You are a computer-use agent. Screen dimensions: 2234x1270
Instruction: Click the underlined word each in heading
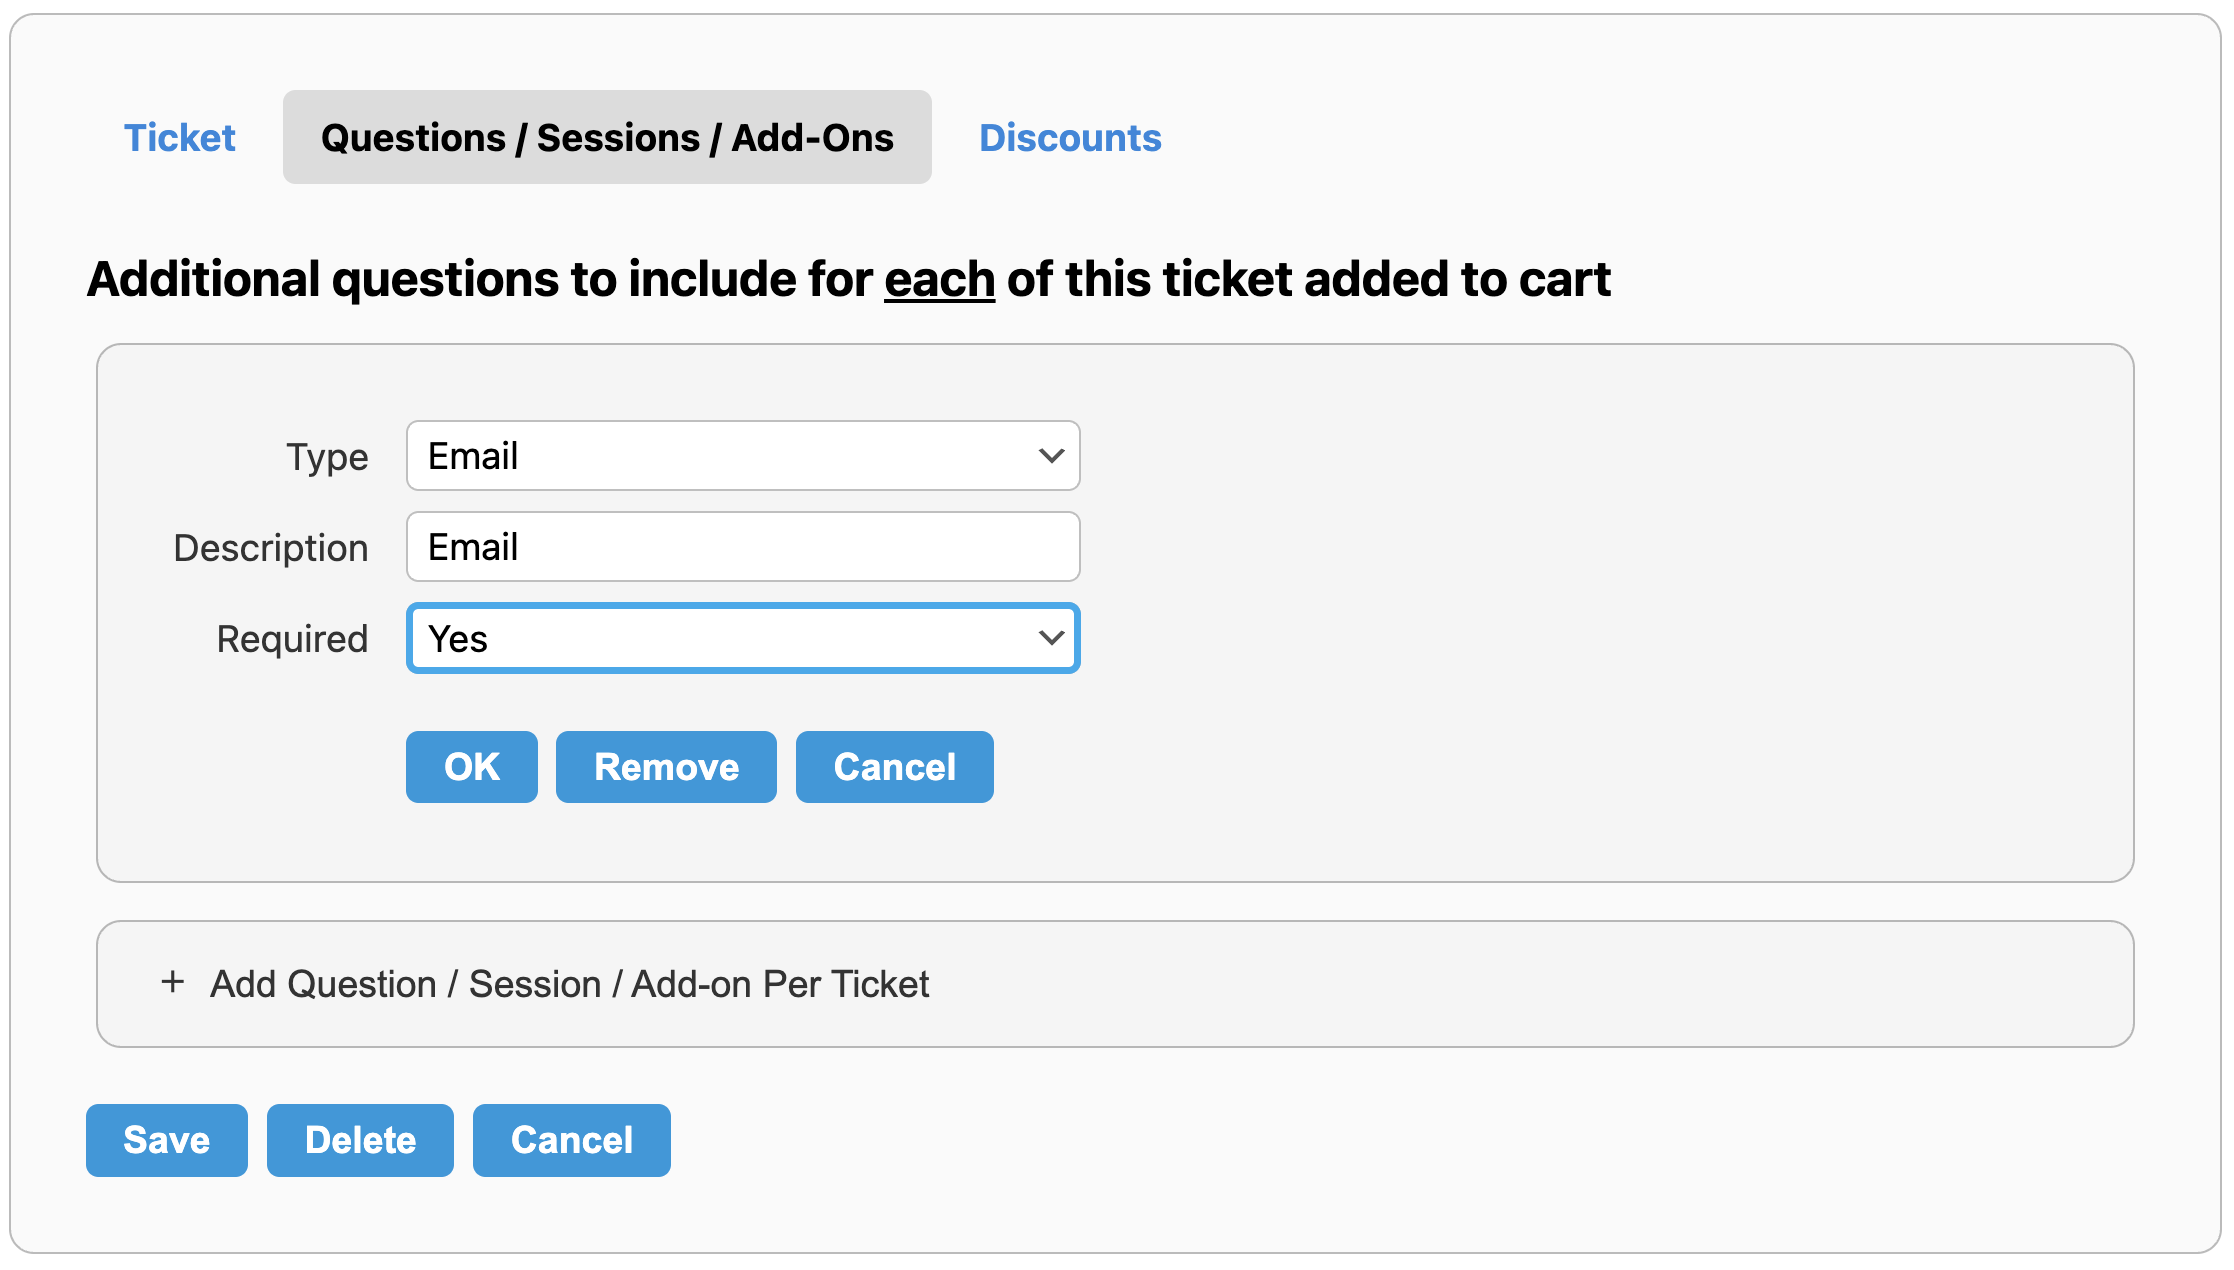click(x=939, y=279)
